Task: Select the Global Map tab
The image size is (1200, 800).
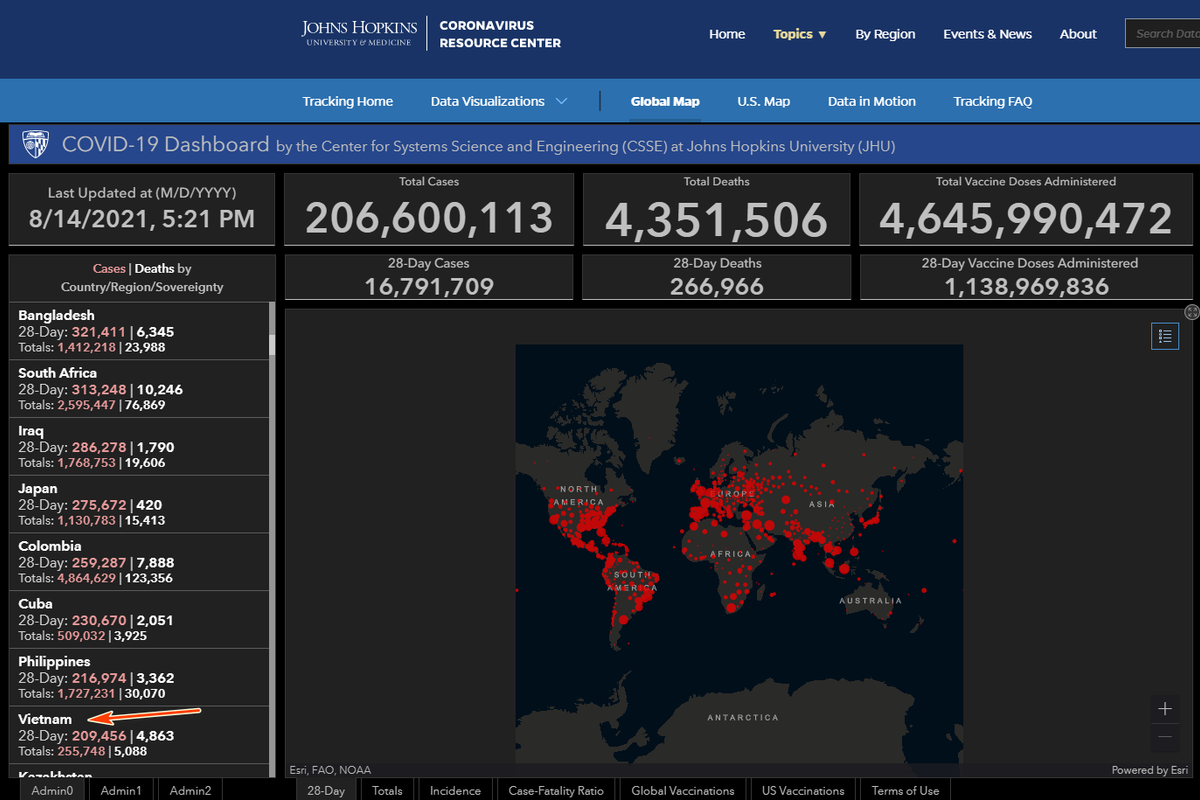Action: [665, 101]
